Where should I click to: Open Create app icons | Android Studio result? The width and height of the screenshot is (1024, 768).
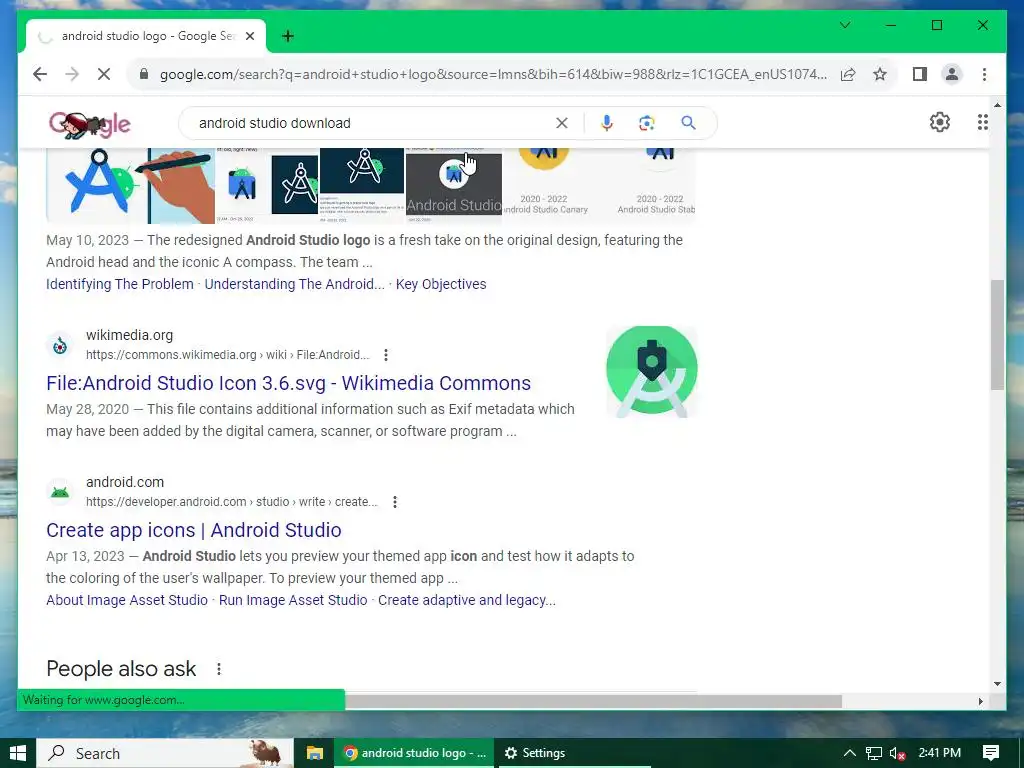193,530
